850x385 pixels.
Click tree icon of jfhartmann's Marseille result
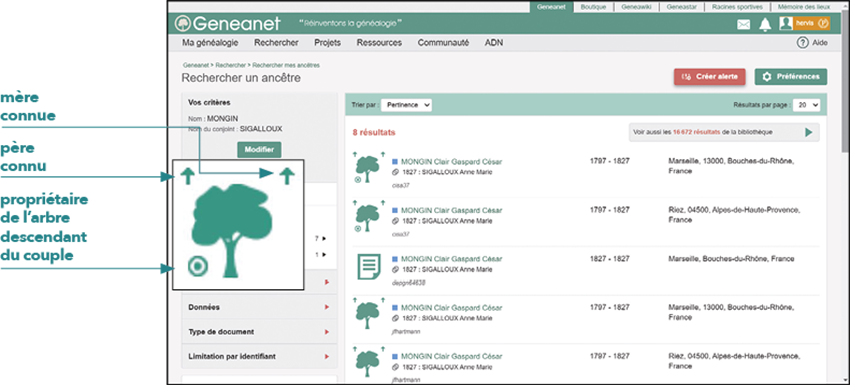coord(368,315)
